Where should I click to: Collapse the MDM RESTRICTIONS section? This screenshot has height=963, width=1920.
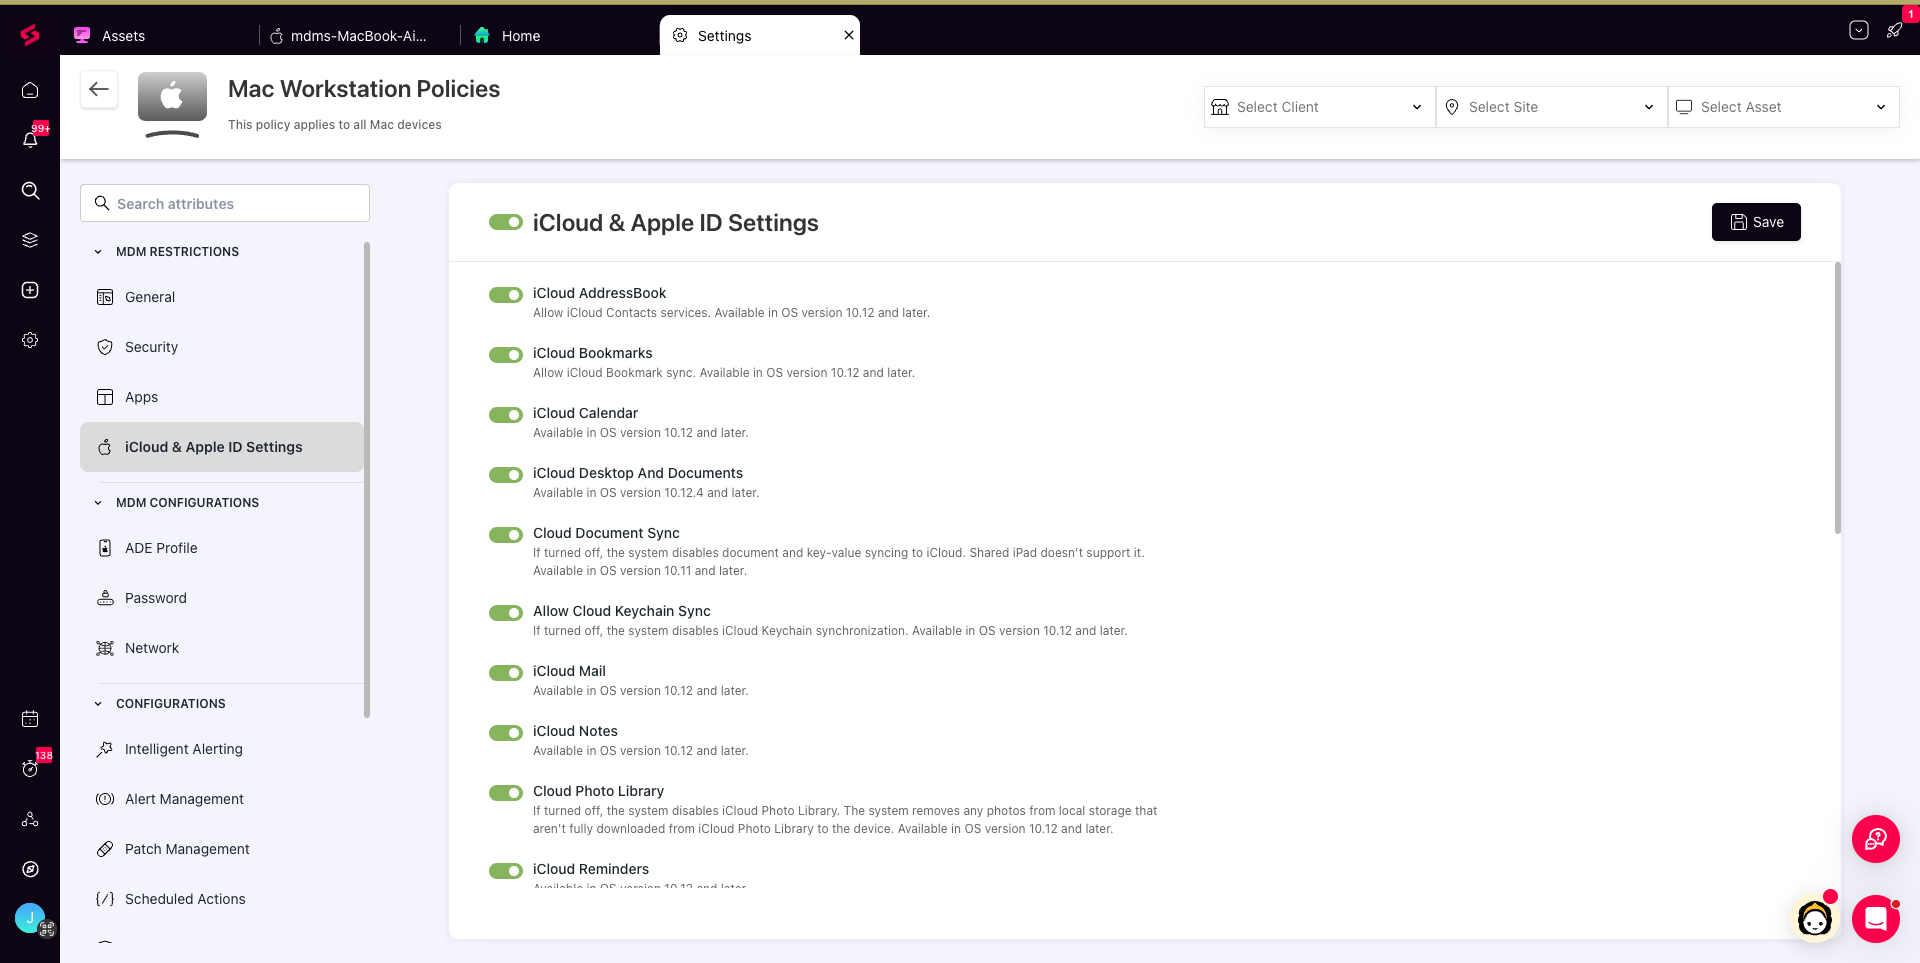coord(98,252)
